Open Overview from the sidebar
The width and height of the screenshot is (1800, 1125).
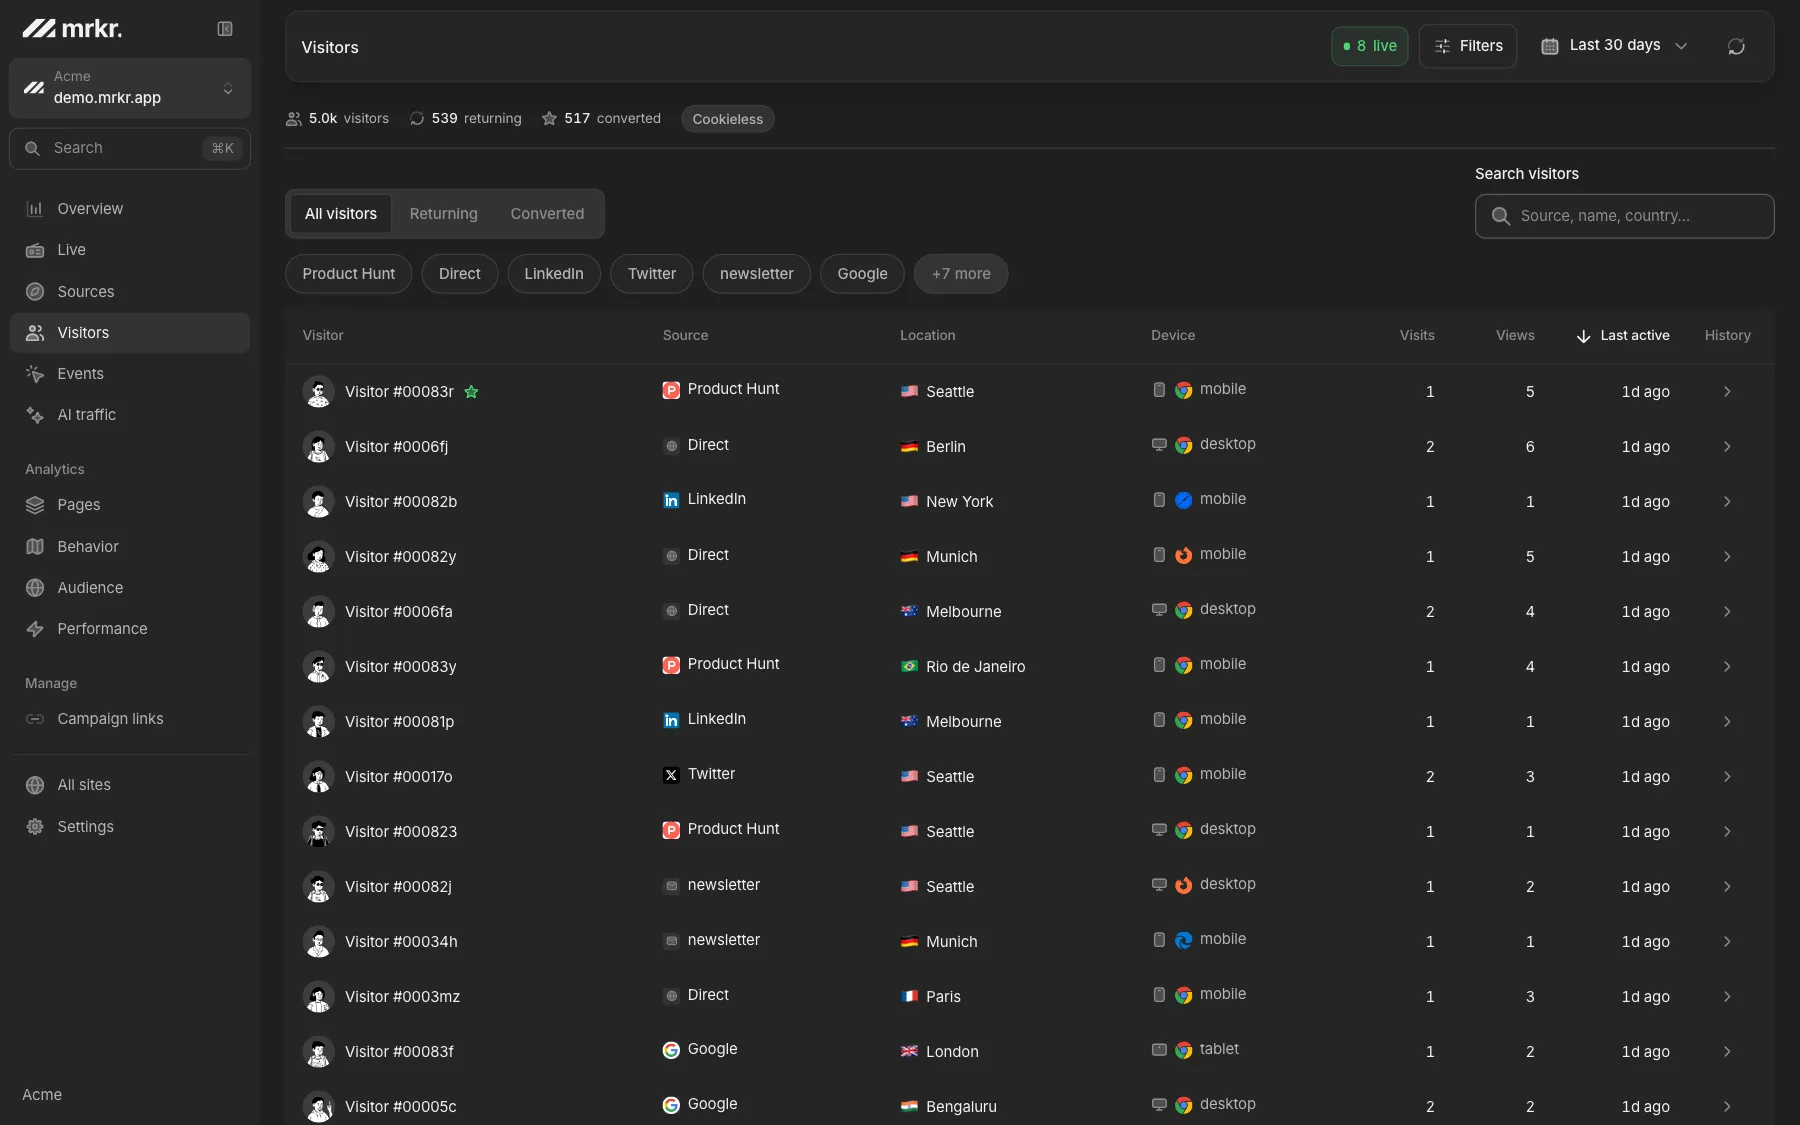coord(130,208)
